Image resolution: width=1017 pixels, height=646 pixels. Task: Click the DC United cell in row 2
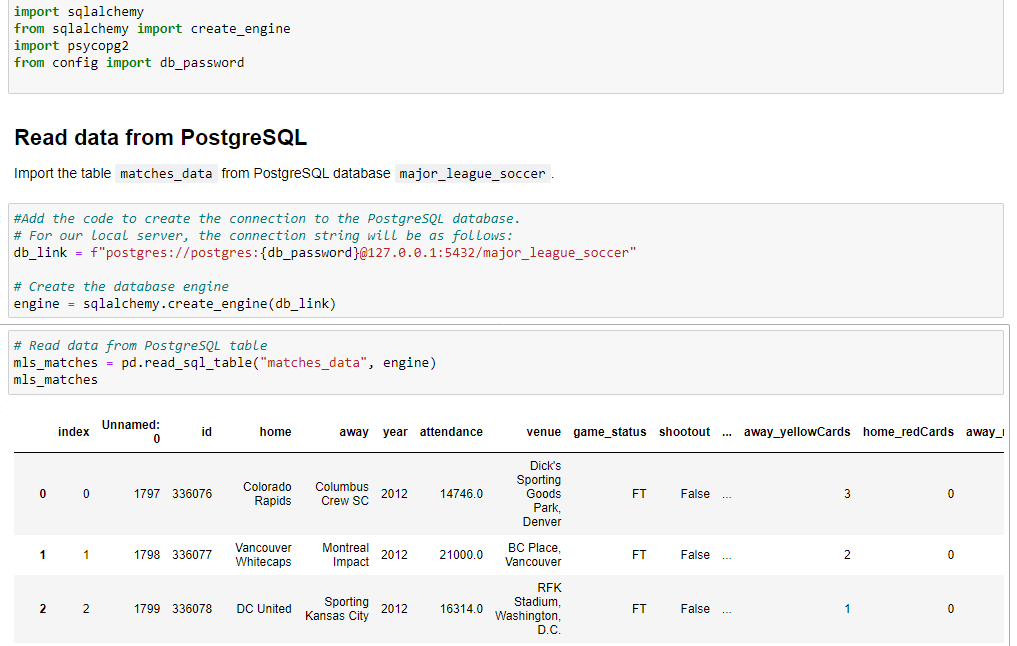coord(263,608)
